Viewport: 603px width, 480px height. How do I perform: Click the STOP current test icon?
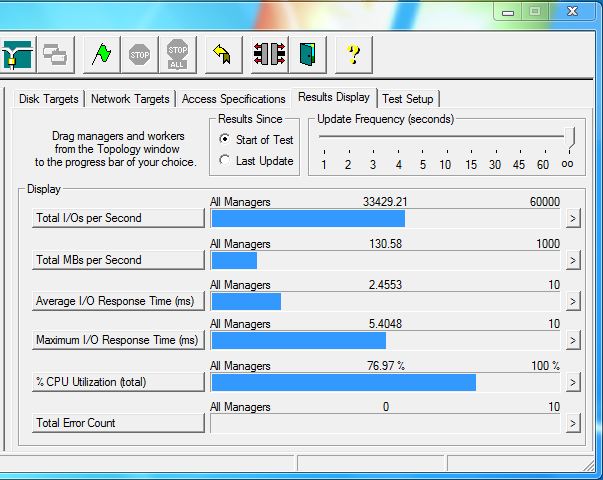pos(139,55)
